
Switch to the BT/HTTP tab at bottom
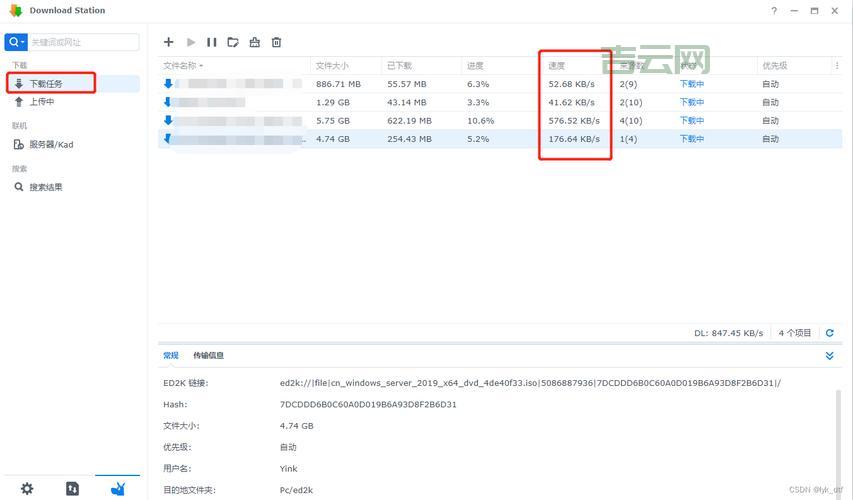pos(72,488)
